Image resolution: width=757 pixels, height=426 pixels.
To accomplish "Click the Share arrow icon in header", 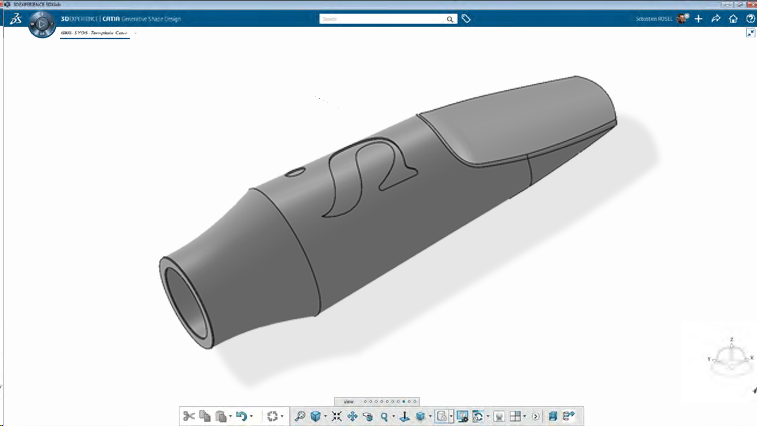I will [716, 19].
